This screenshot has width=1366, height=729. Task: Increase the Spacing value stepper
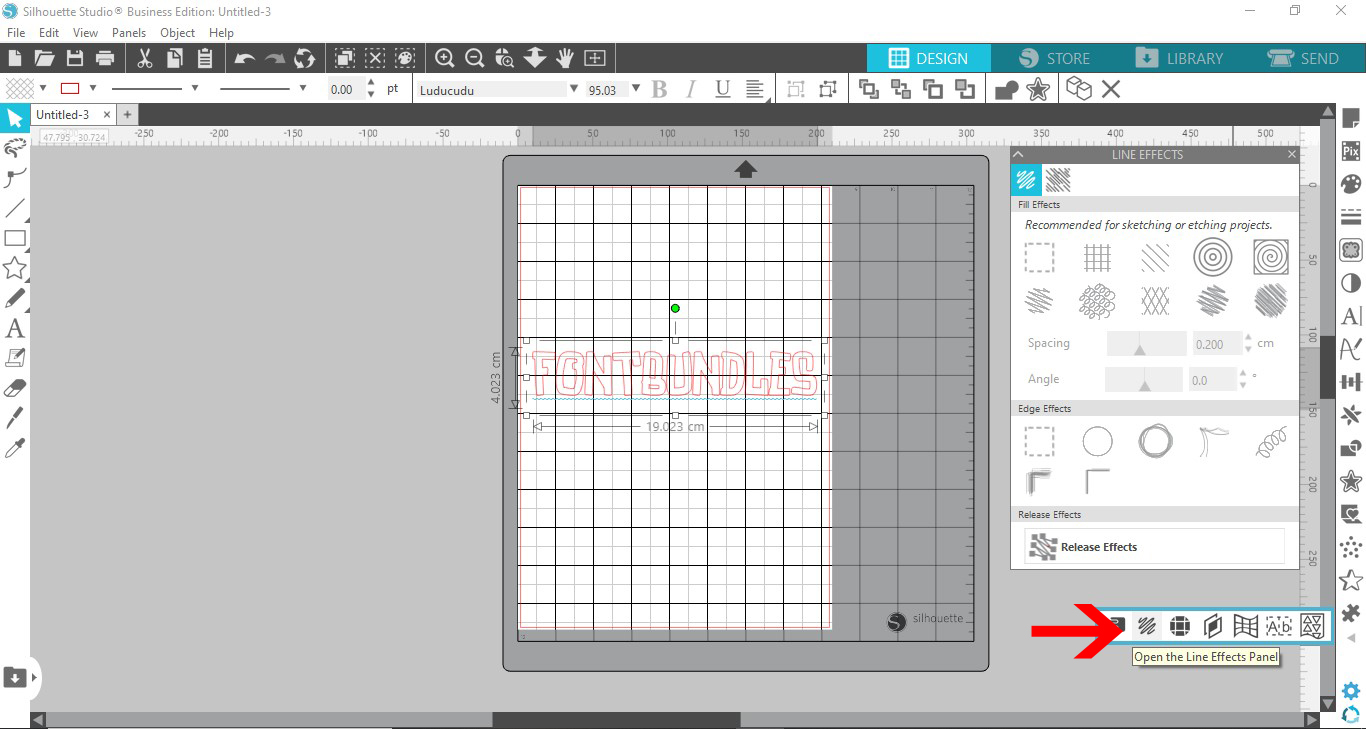click(1248, 338)
